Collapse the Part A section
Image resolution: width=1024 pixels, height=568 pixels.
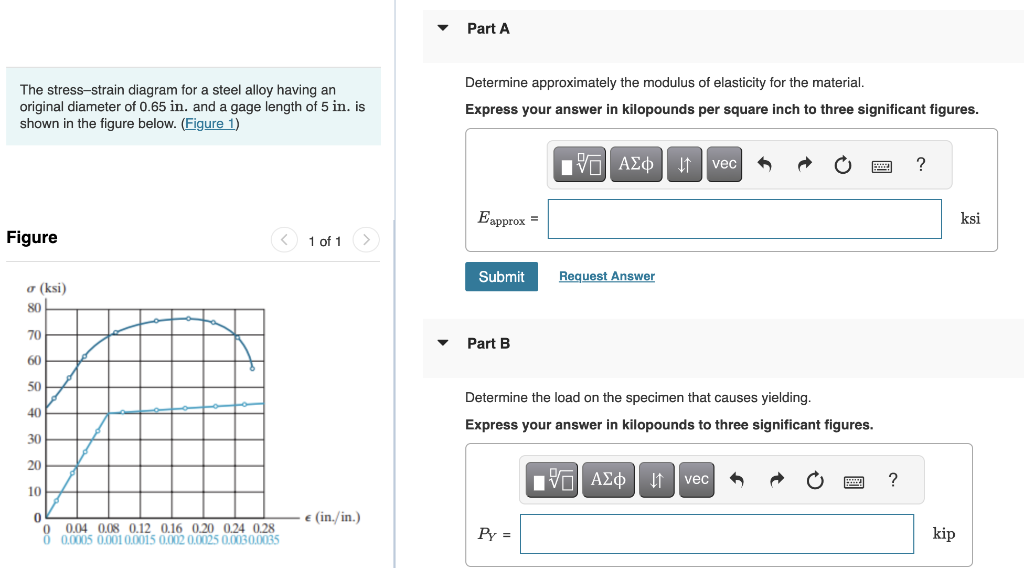[x=443, y=28]
